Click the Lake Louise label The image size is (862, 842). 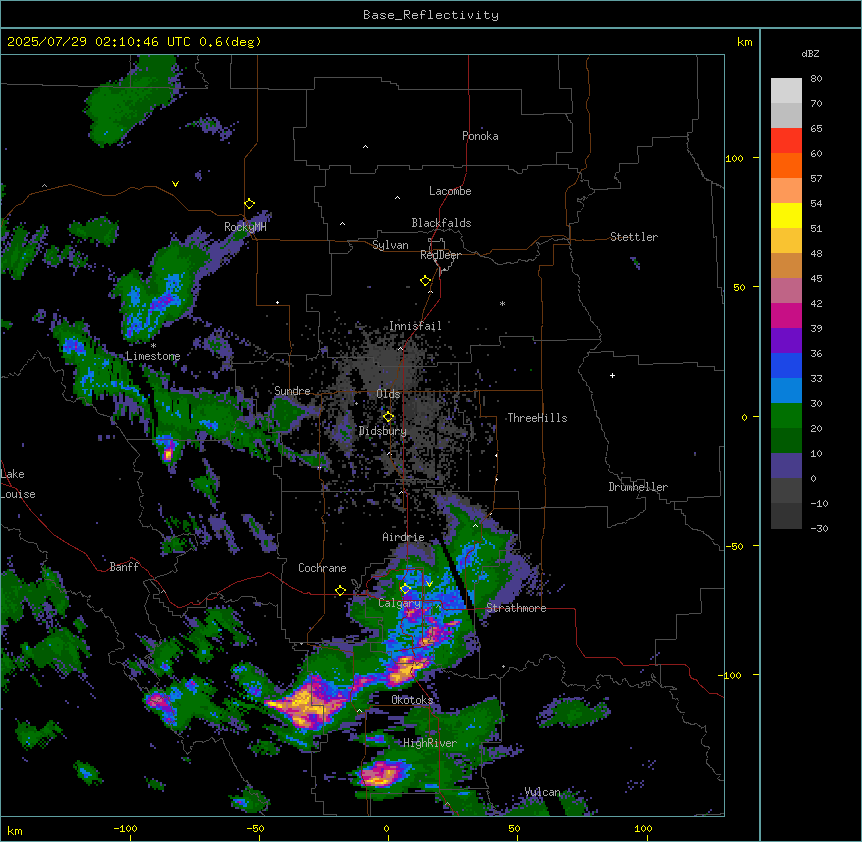point(16,484)
